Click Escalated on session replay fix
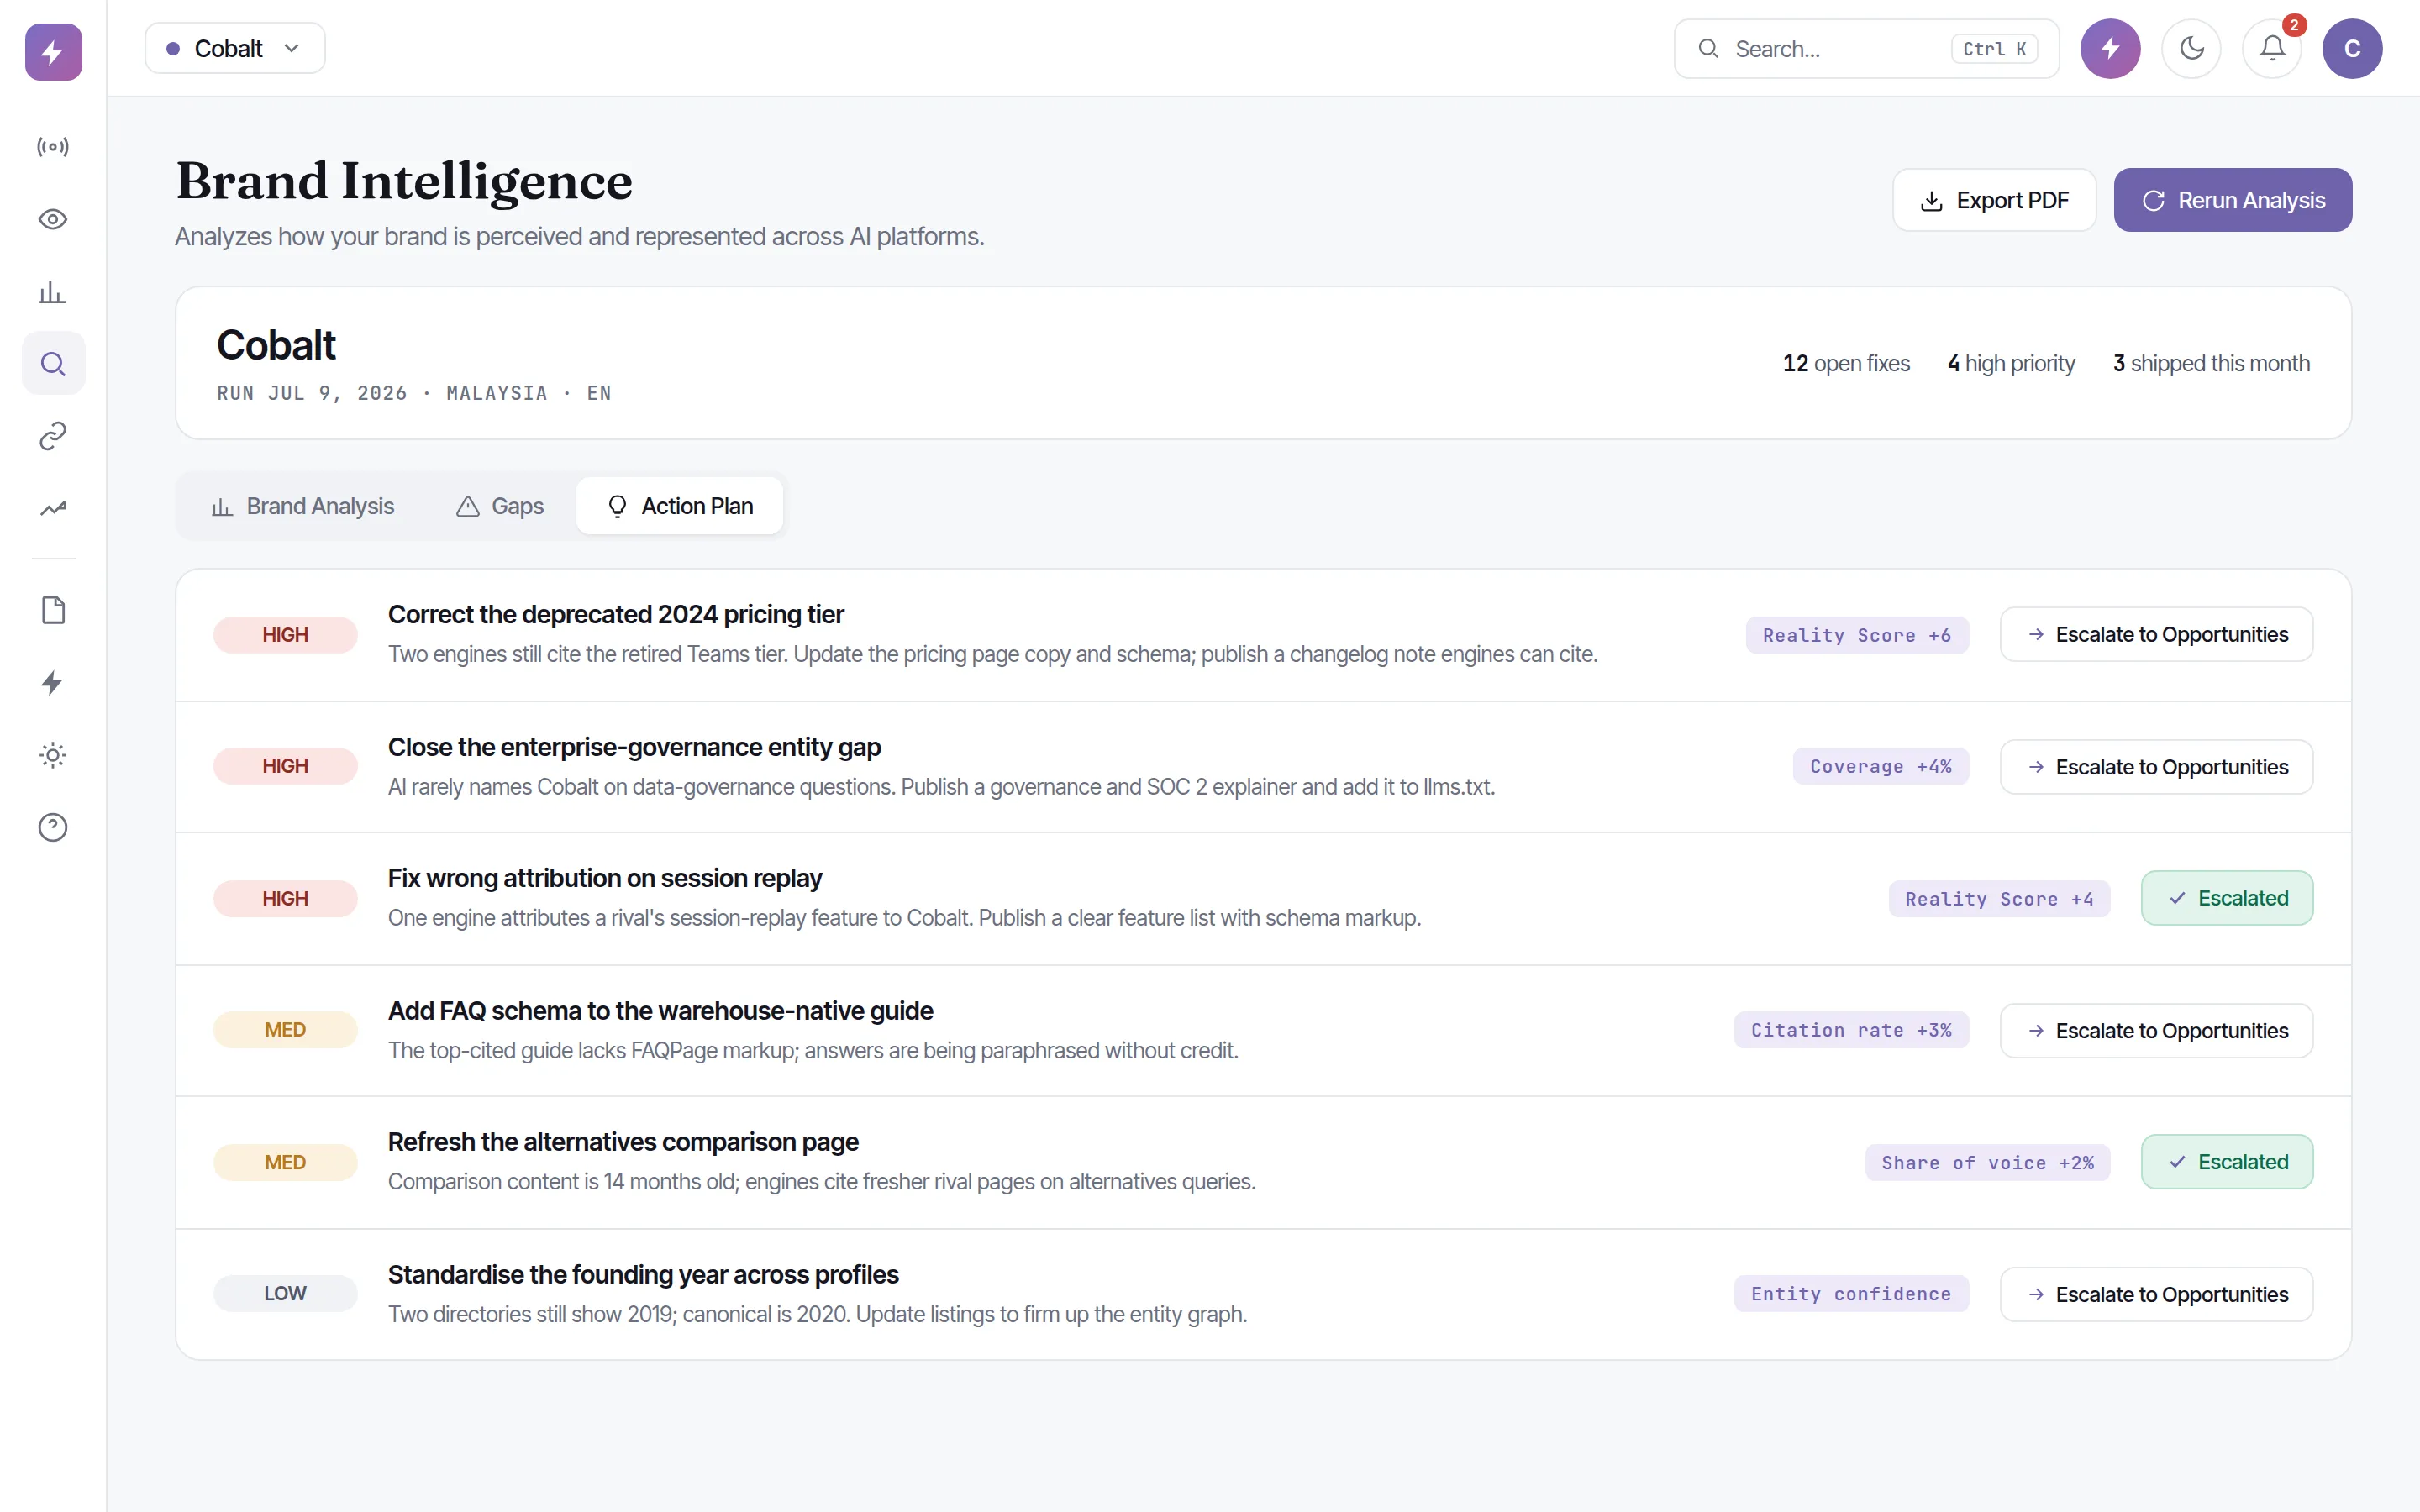 click(x=2227, y=898)
